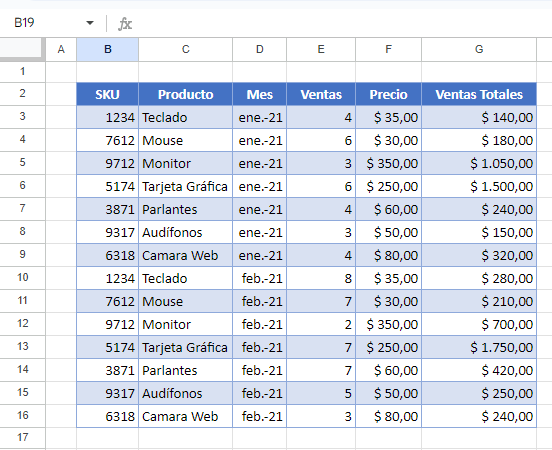Select row 17 header

[23, 438]
